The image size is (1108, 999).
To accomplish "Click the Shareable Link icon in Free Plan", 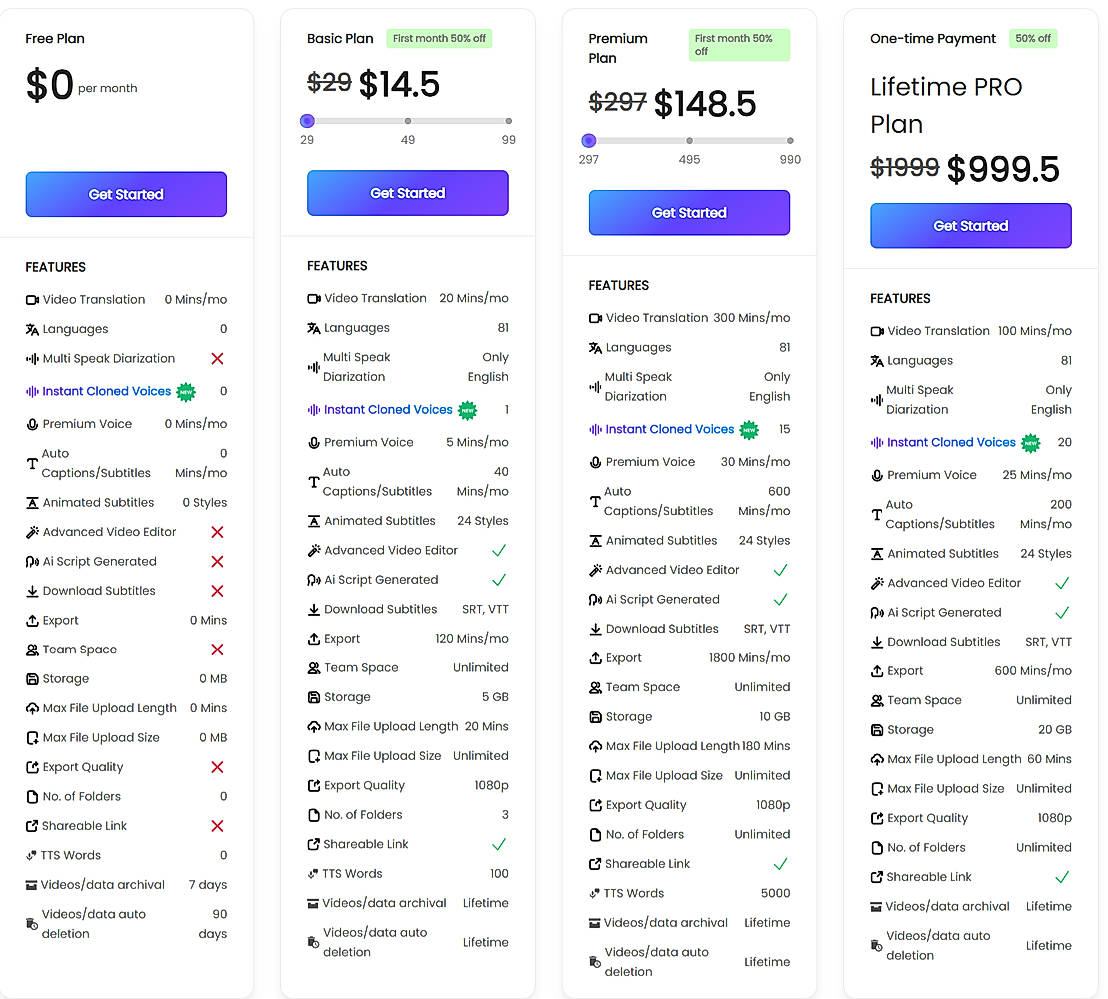I will [32, 826].
